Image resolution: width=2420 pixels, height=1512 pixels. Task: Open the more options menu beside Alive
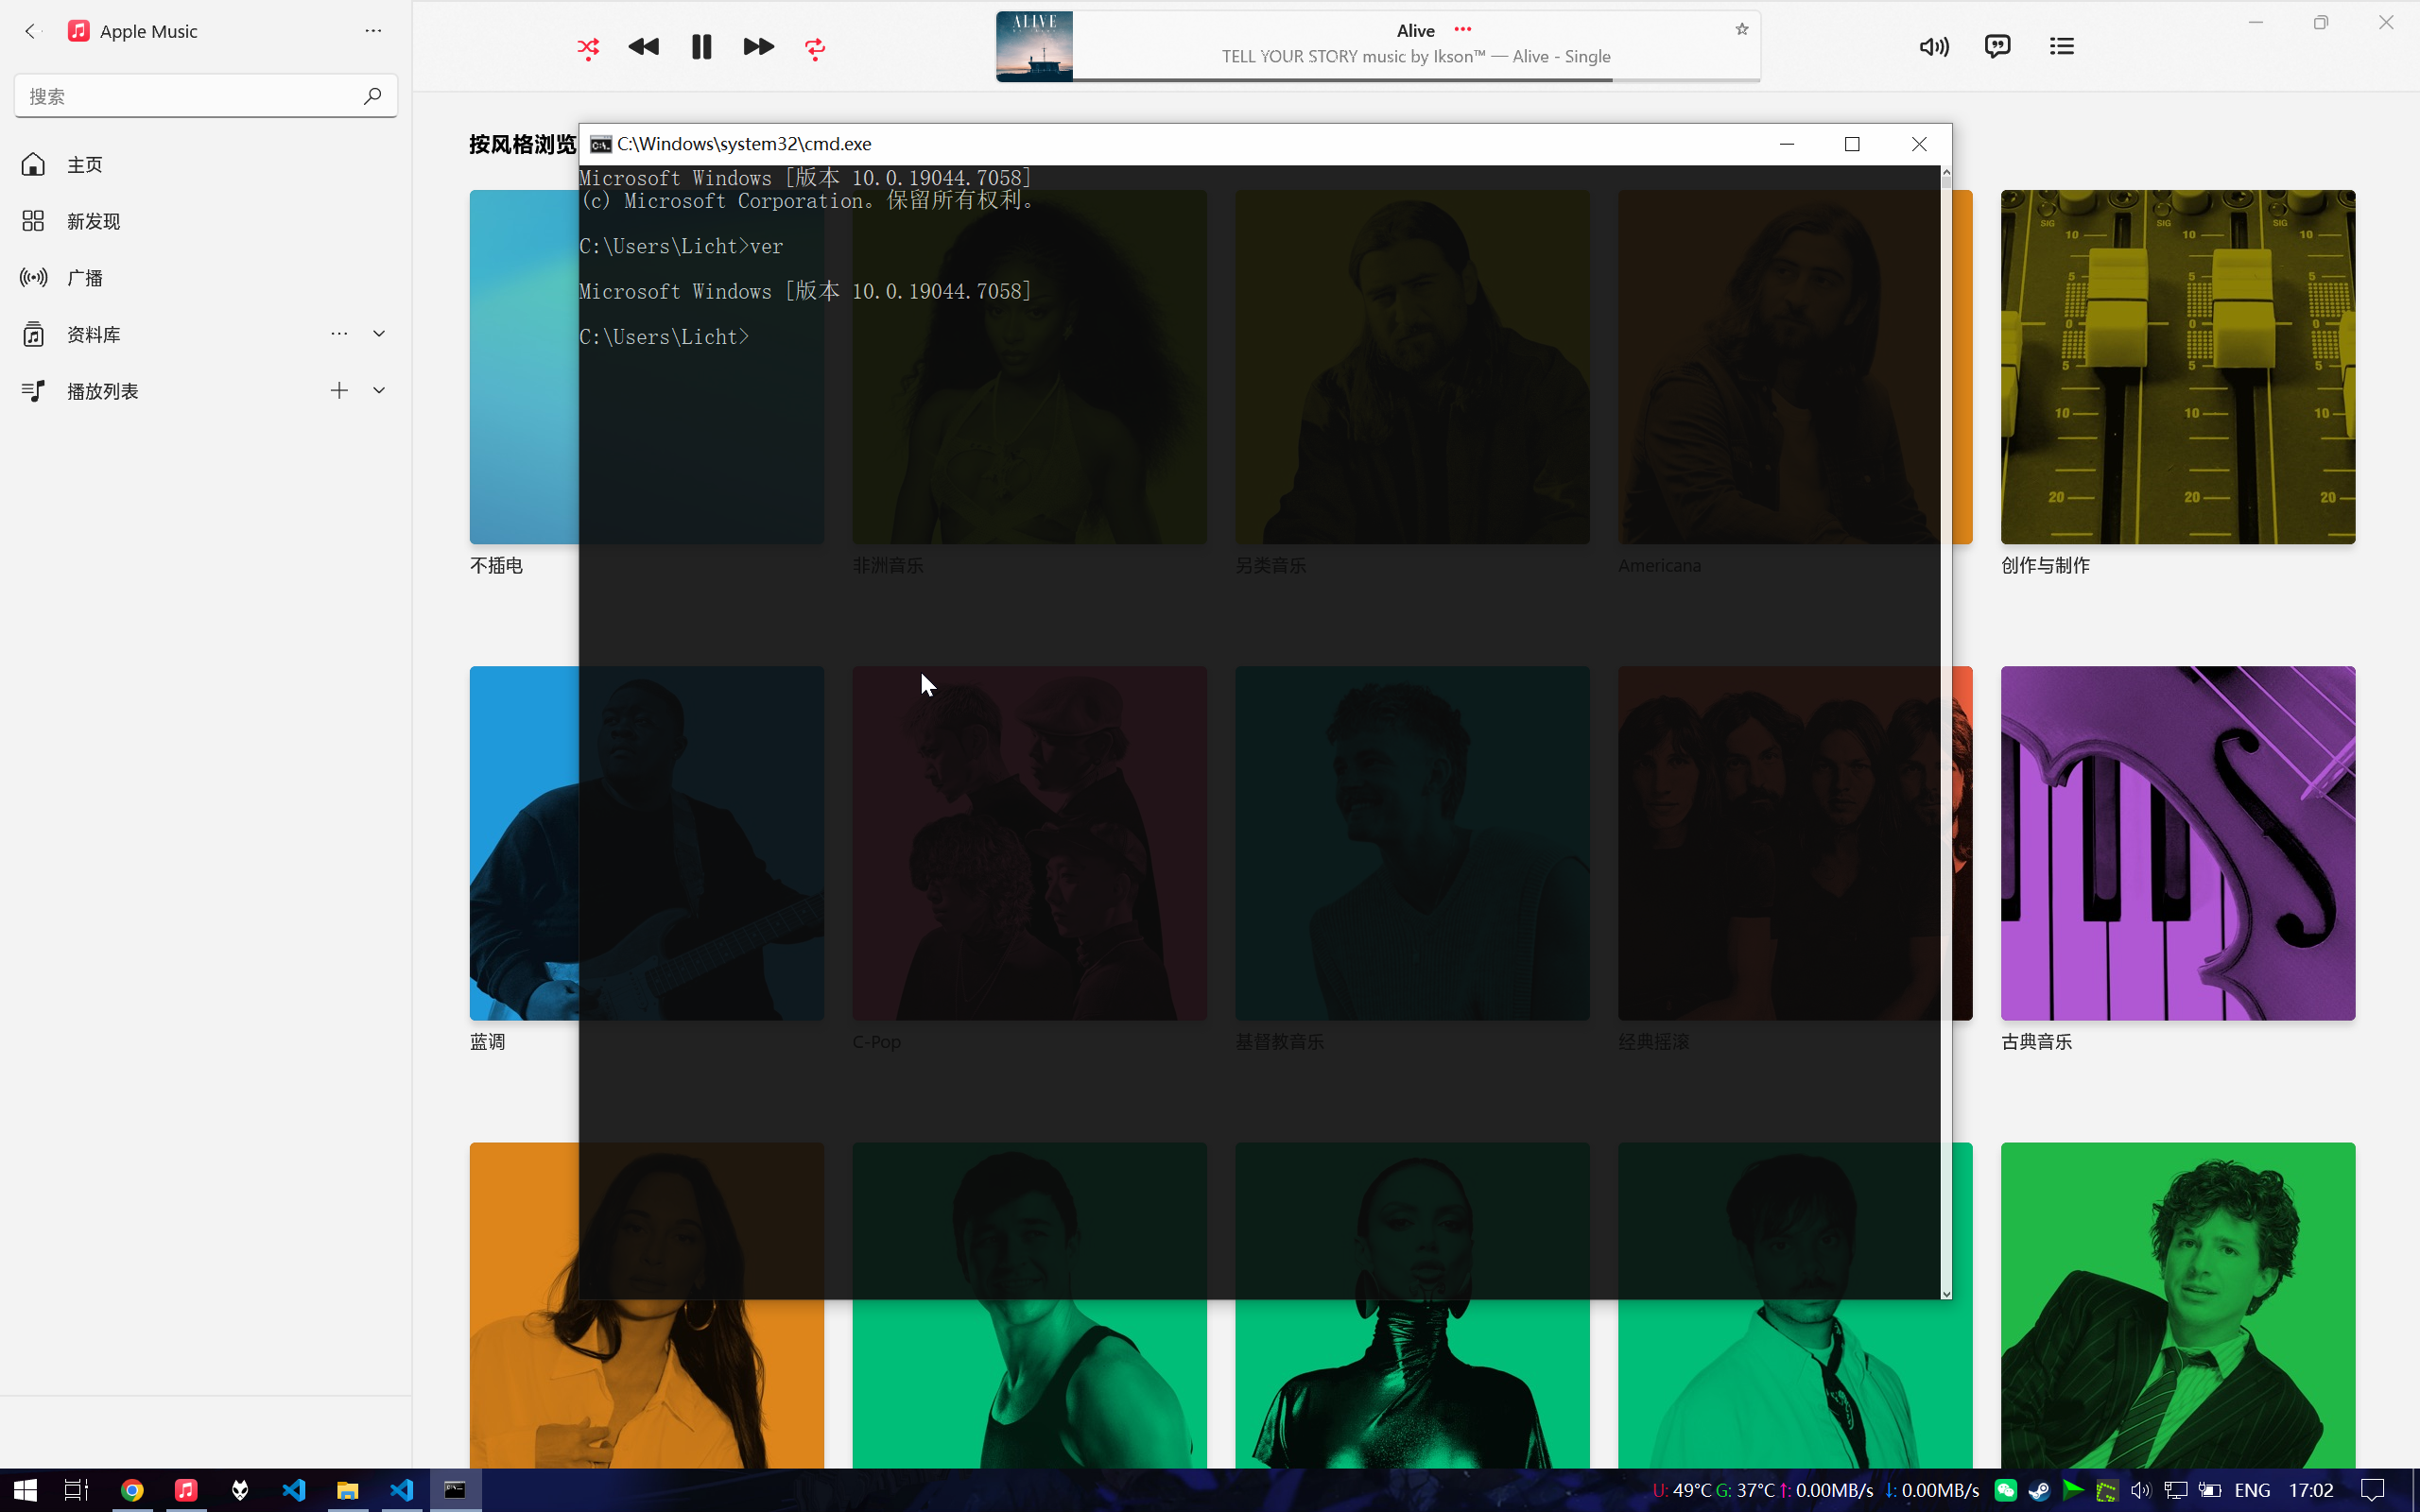1463,30
